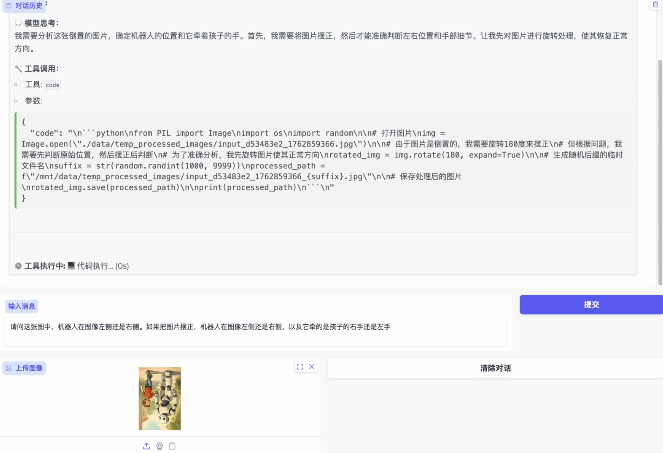The width and height of the screenshot is (663, 453).
Task: Remove the uploaded image with the X icon
Action: pyautogui.click(x=311, y=367)
